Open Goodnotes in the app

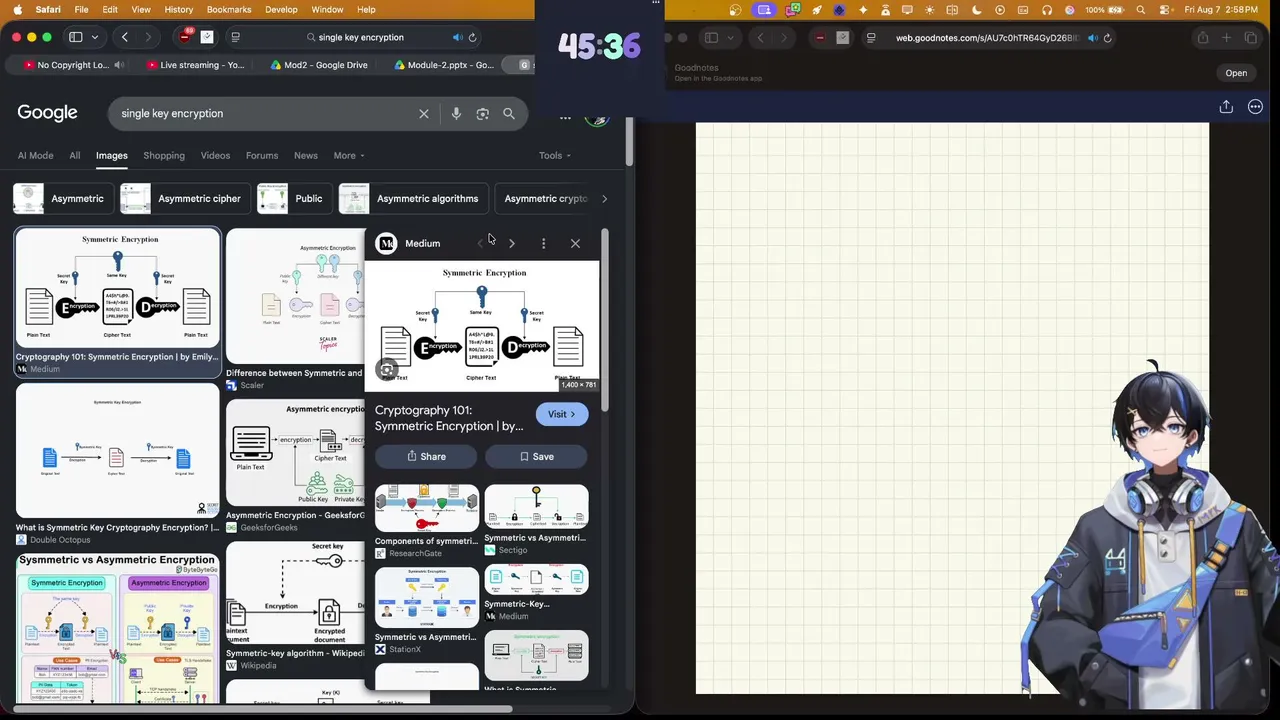(x=1236, y=73)
